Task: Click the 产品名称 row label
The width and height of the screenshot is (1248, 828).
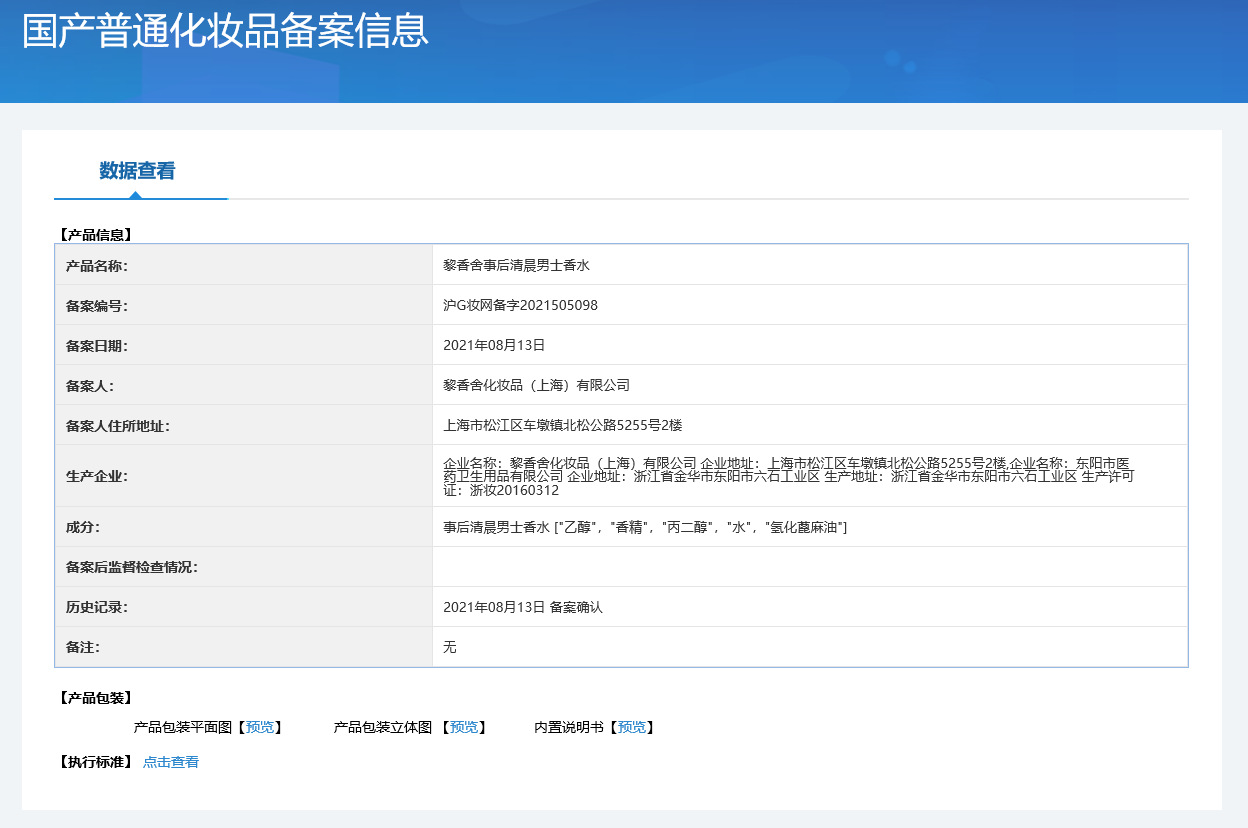Action: click(96, 266)
